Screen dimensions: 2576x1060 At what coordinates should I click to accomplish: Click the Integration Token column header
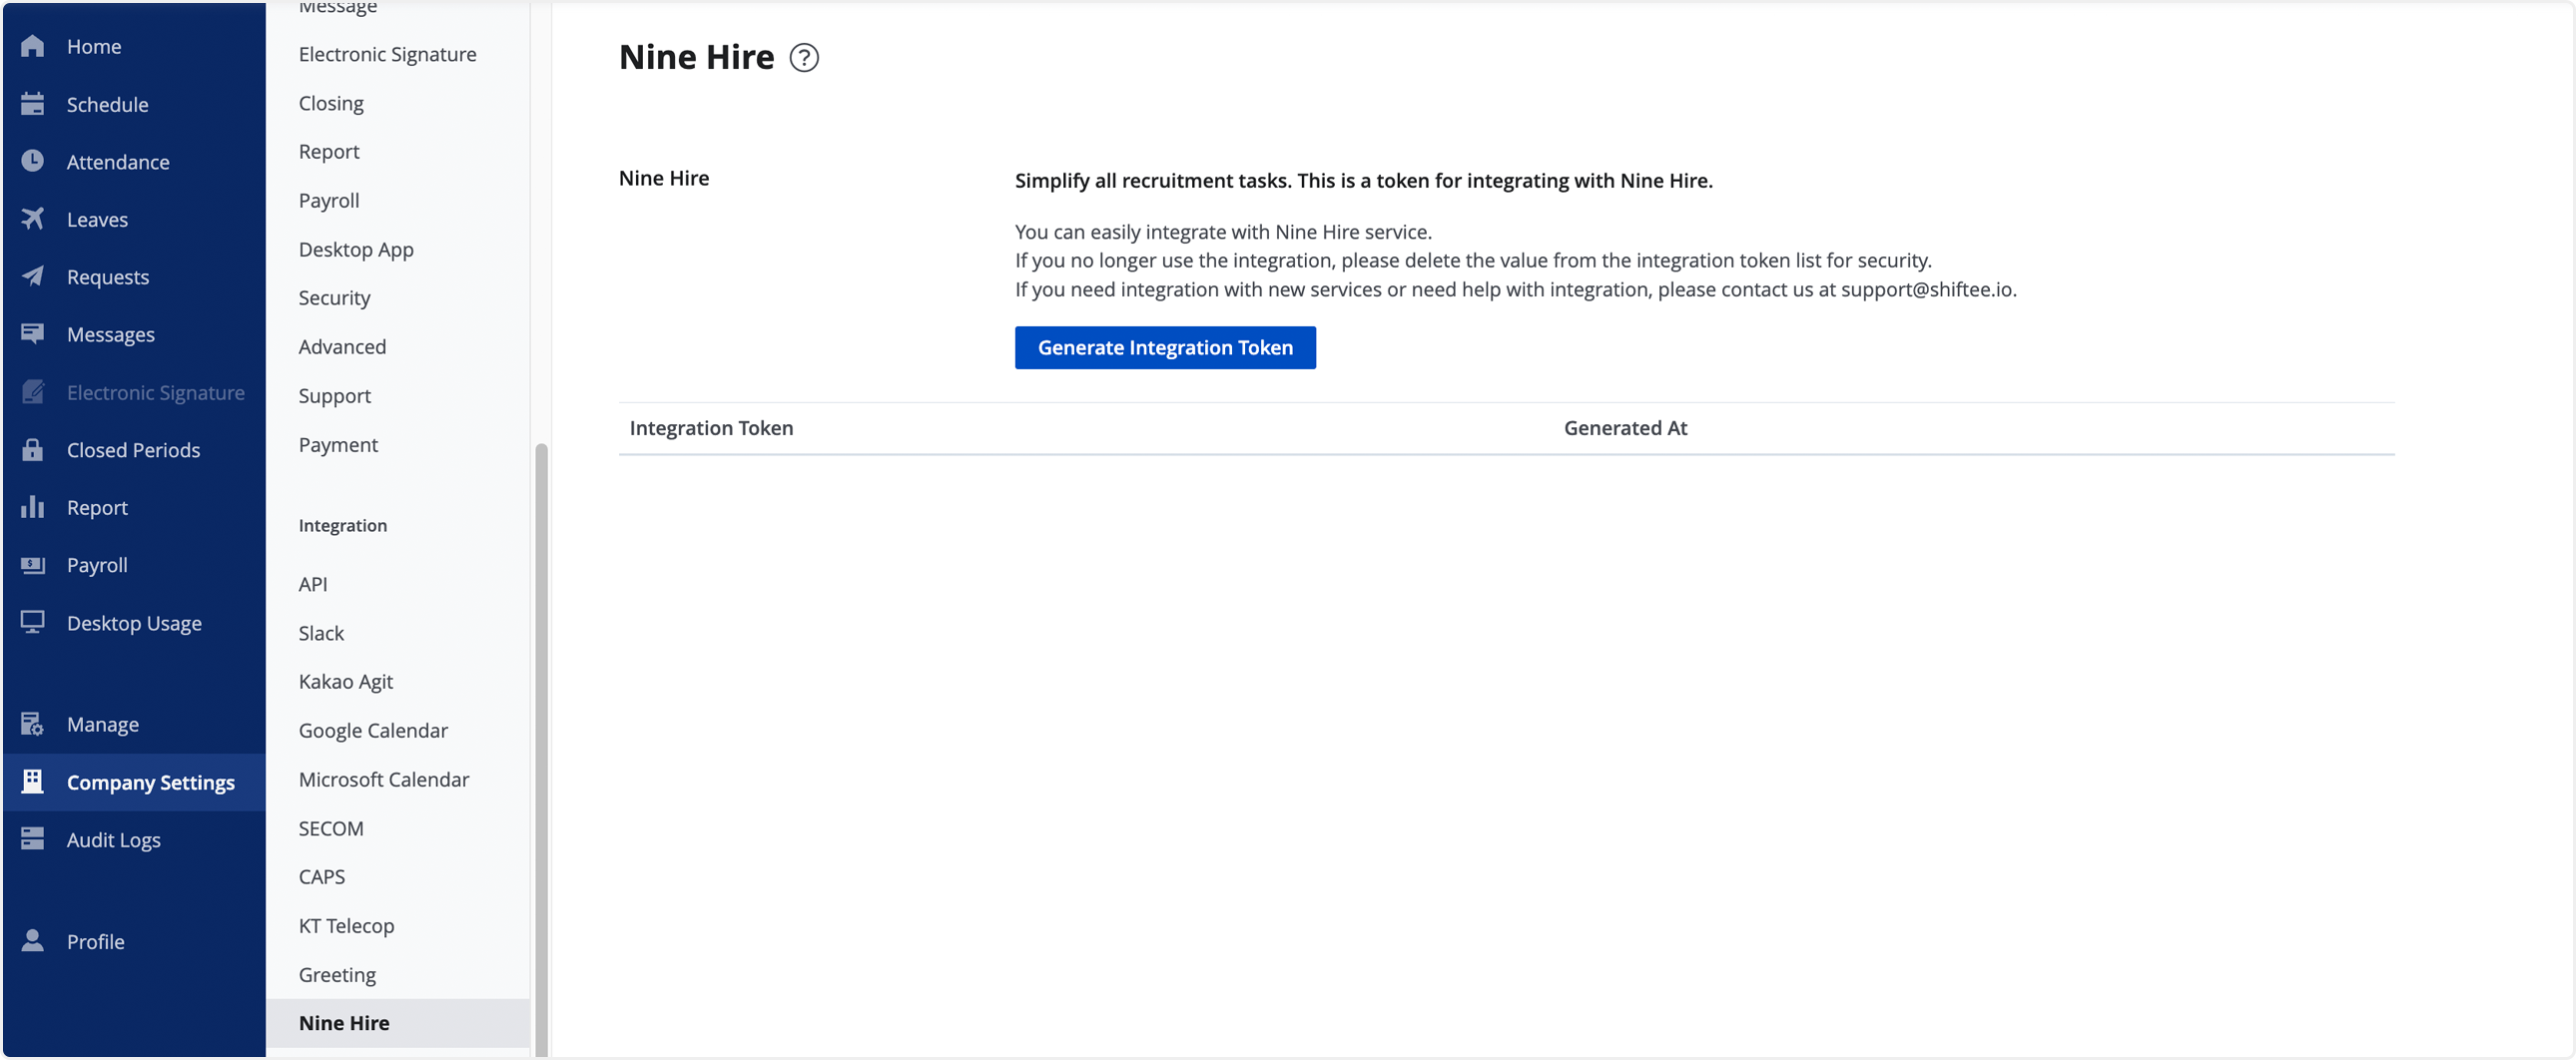(x=711, y=428)
